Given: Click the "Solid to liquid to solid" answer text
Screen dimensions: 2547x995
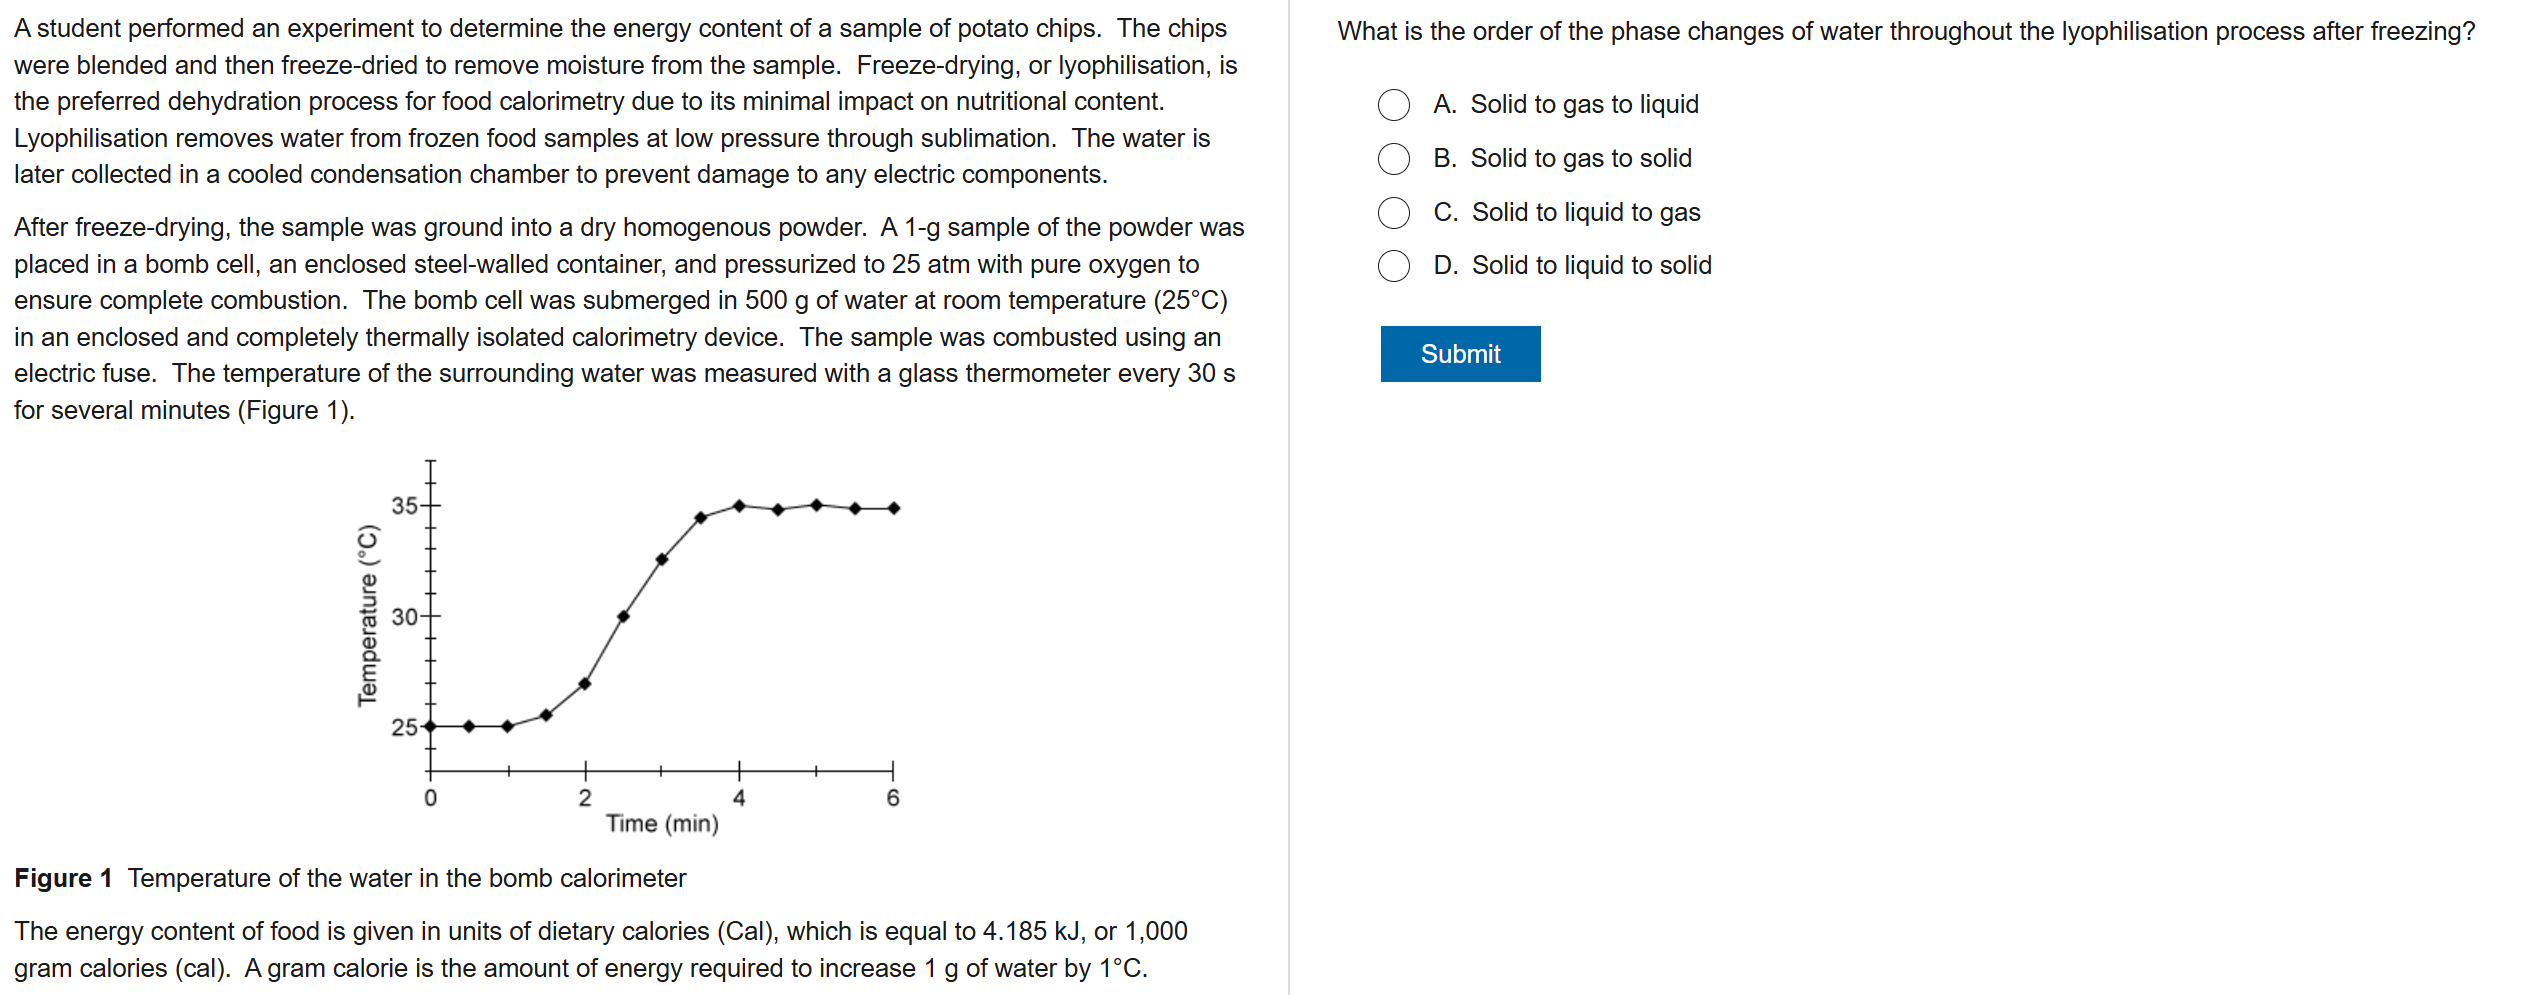Looking at the screenshot, I should coord(1591,266).
